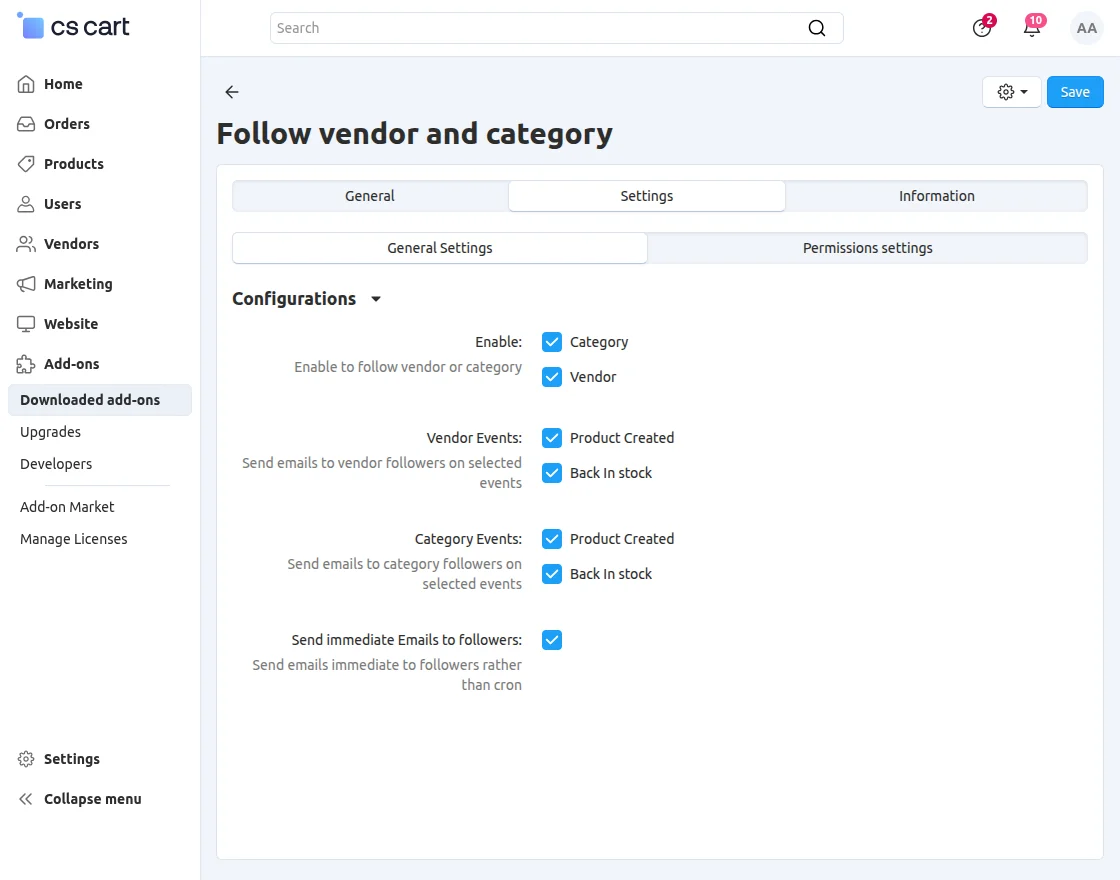Toggle Vendor Events Back In stock checkbox
The height and width of the screenshot is (880, 1120).
pyautogui.click(x=551, y=472)
